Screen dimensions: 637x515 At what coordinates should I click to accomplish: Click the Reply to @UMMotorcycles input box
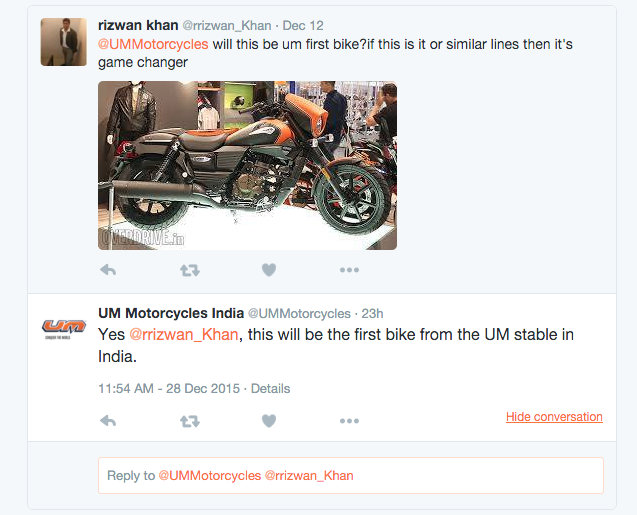point(351,476)
